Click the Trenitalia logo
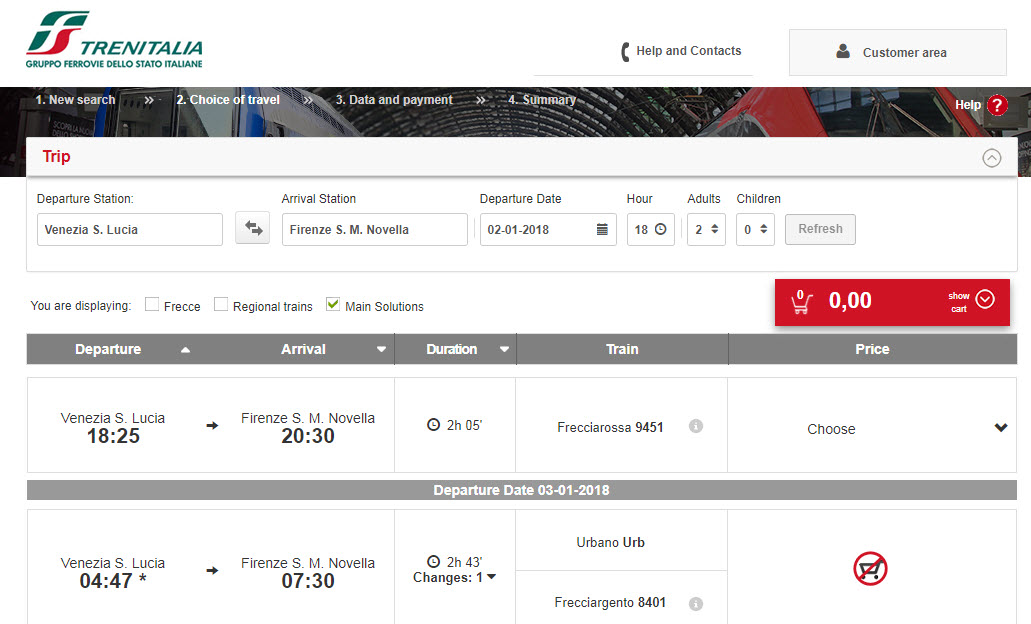Image resolution: width=1031 pixels, height=624 pixels. pos(114,40)
